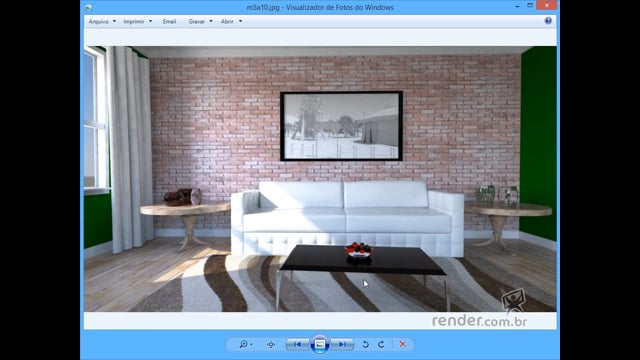Expand the Imprimir dropdown arrow
The width and height of the screenshot is (640, 360).
coord(151,21)
